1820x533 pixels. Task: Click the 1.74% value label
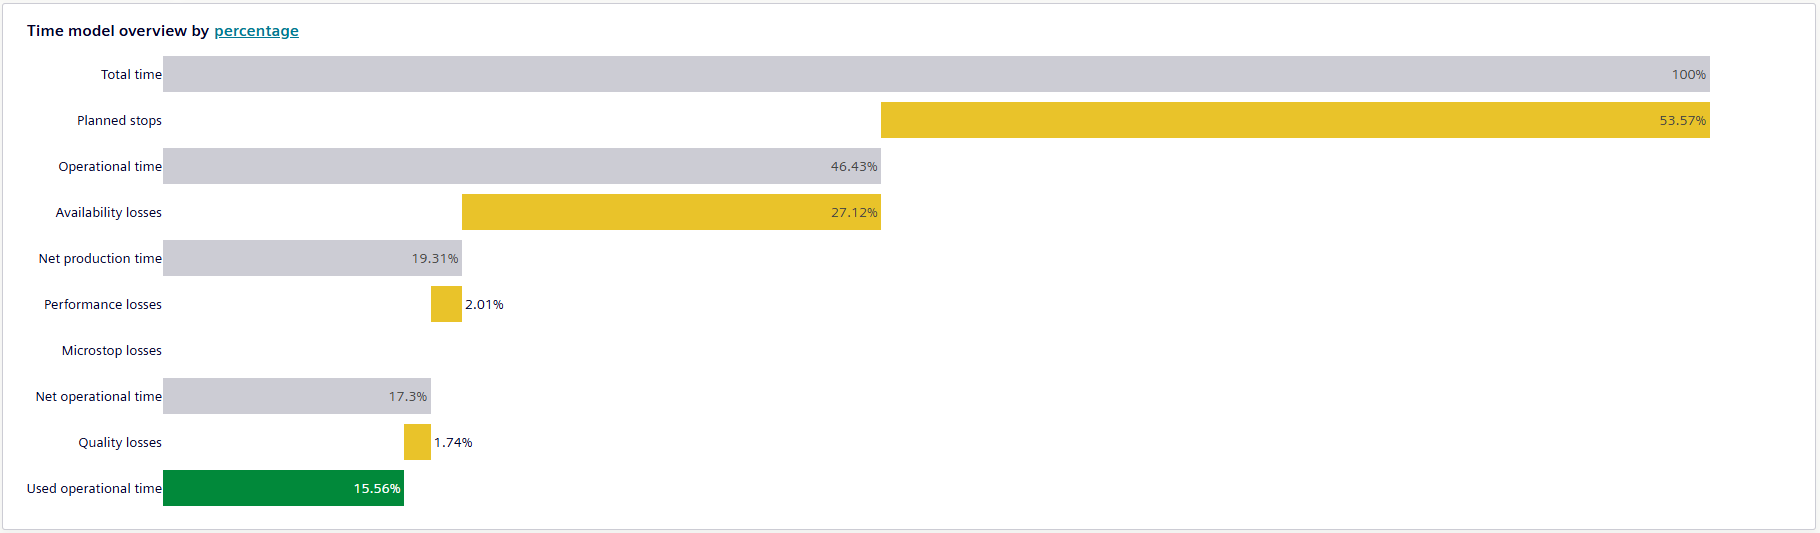click(453, 442)
